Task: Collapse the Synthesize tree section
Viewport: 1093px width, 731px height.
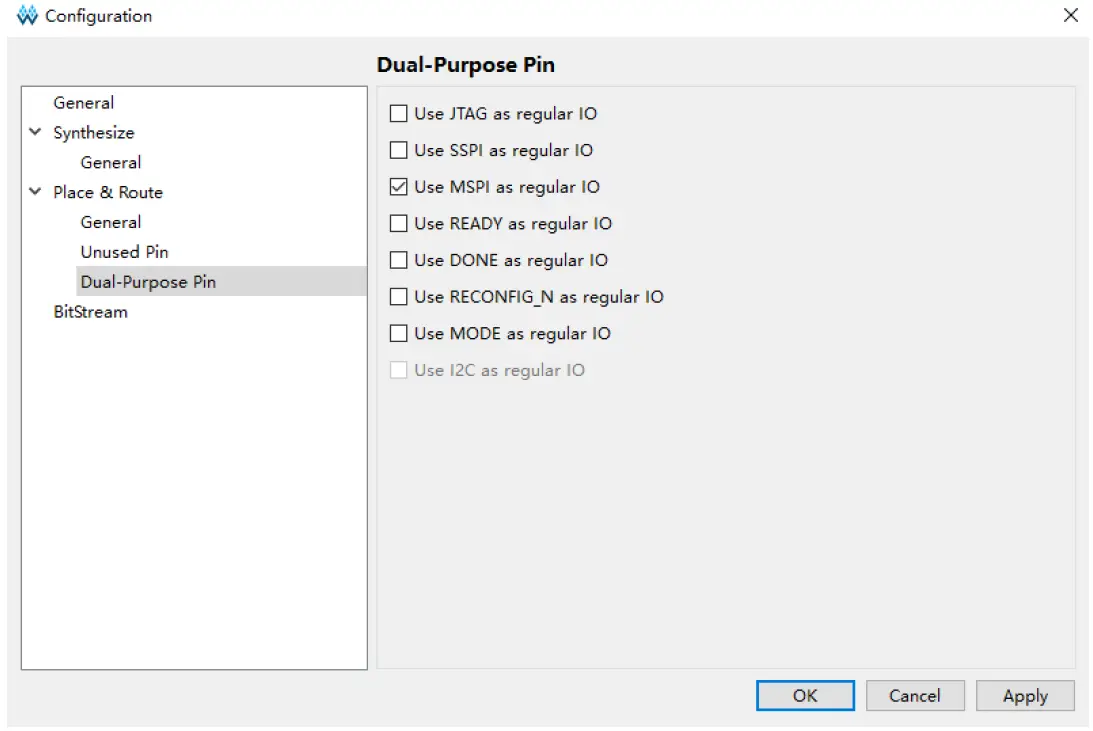Action: pyautogui.click(x=35, y=132)
